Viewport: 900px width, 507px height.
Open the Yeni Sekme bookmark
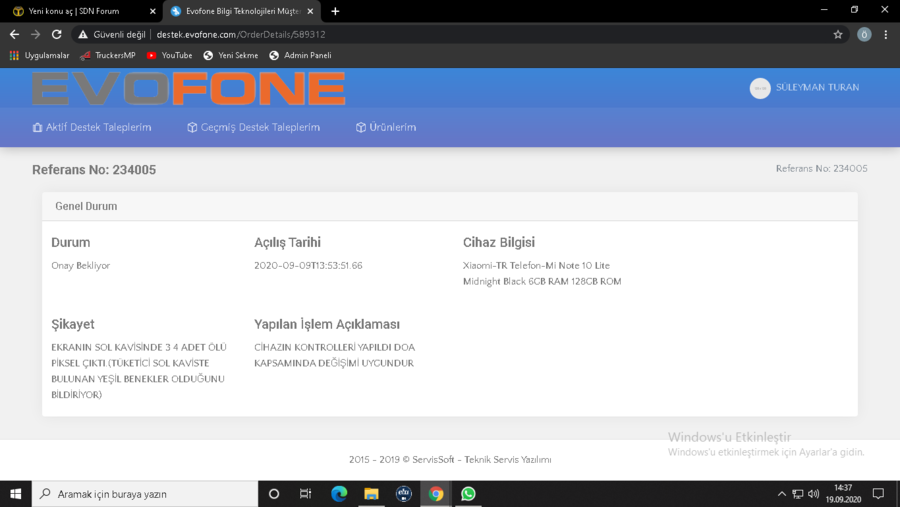[231, 55]
